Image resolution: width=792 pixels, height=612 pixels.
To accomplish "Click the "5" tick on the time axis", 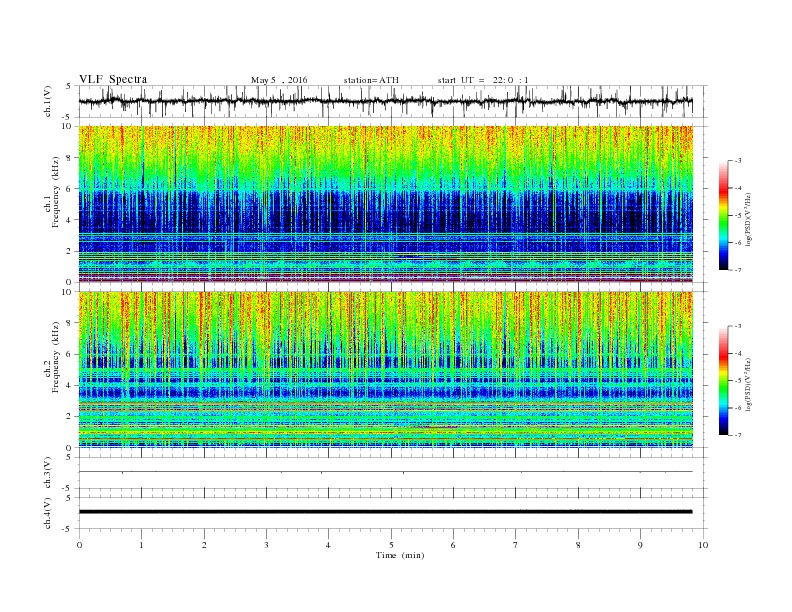I will (x=391, y=545).
